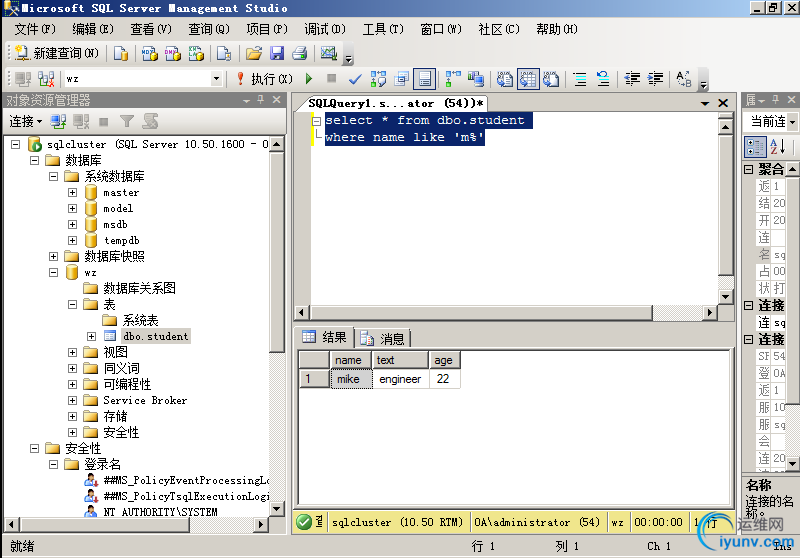Image resolution: width=800 pixels, height=558 pixels.
Task: Display the Estimated Execution Plan
Action: coord(379,79)
